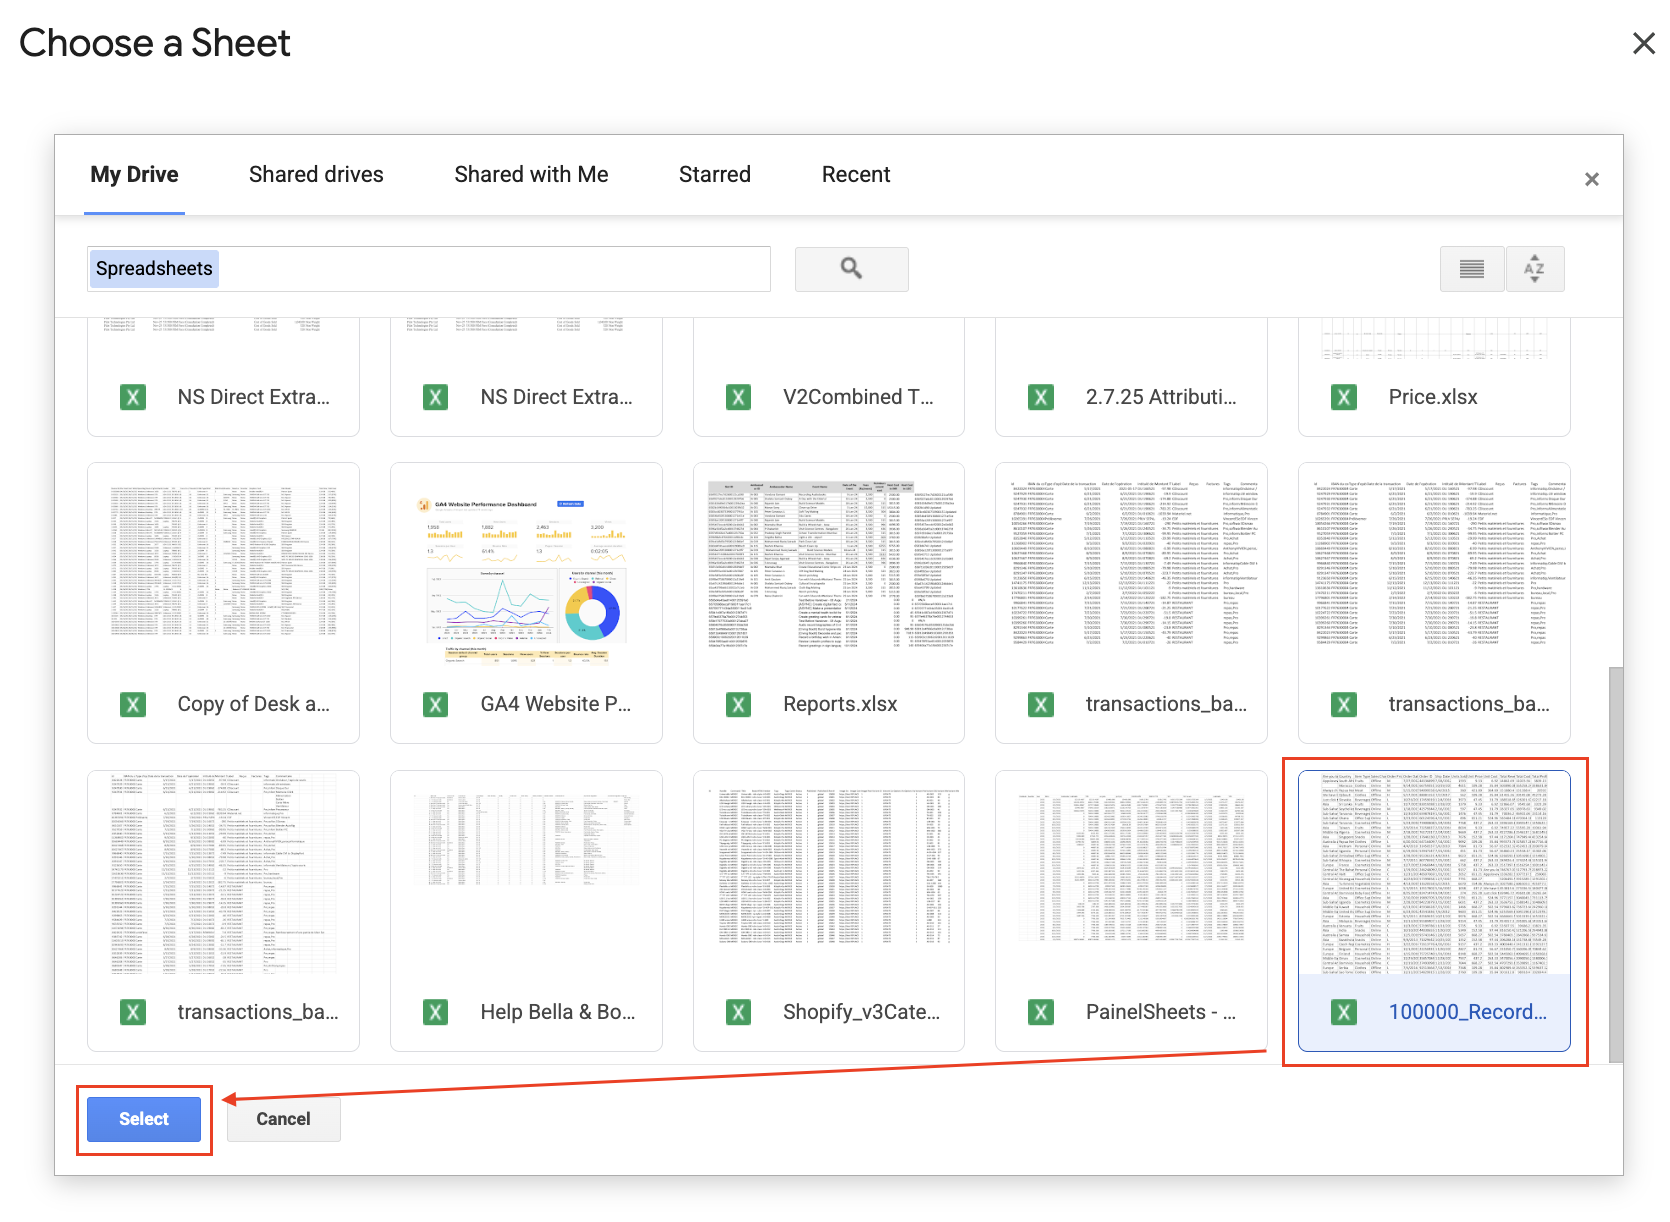
Task: Switch to Shared with Me tab
Action: pyautogui.click(x=531, y=175)
